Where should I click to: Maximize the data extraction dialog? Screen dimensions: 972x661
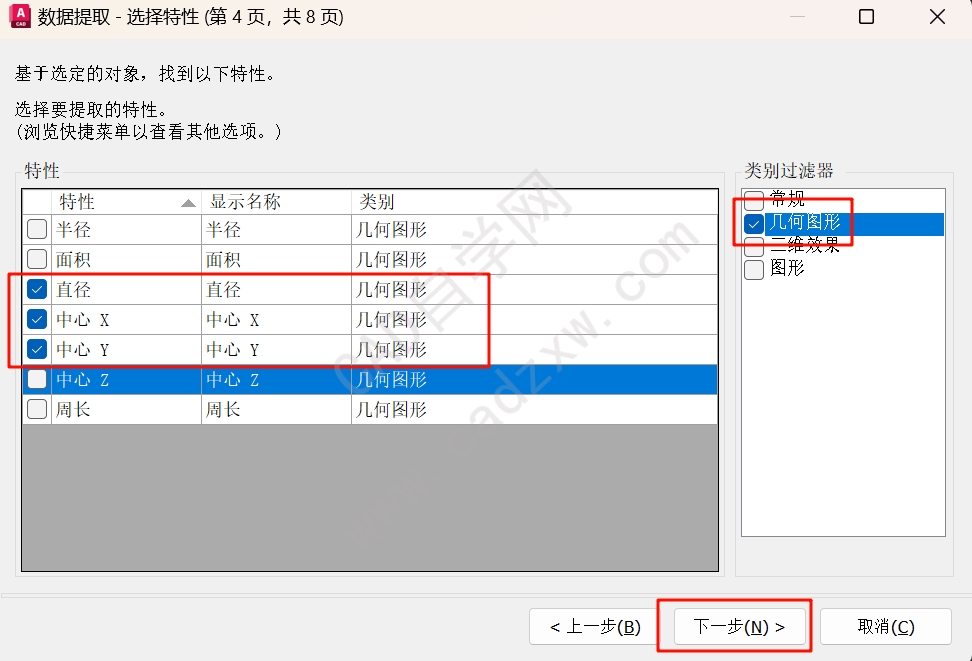(867, 17)
